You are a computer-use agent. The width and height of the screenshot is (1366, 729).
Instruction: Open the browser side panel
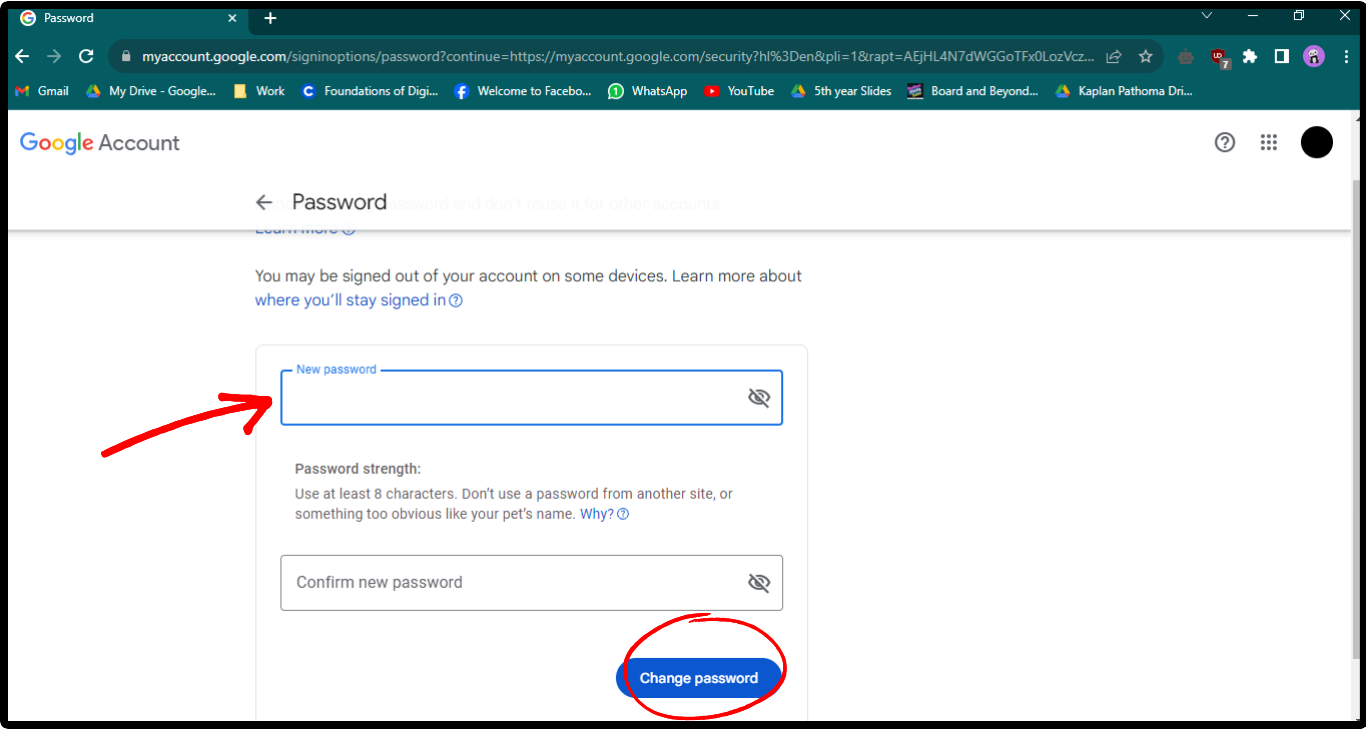[1282, 57]
